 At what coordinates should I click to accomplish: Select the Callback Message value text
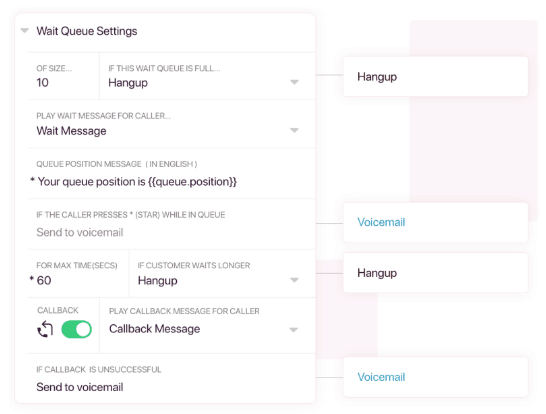tap(155, 329)
